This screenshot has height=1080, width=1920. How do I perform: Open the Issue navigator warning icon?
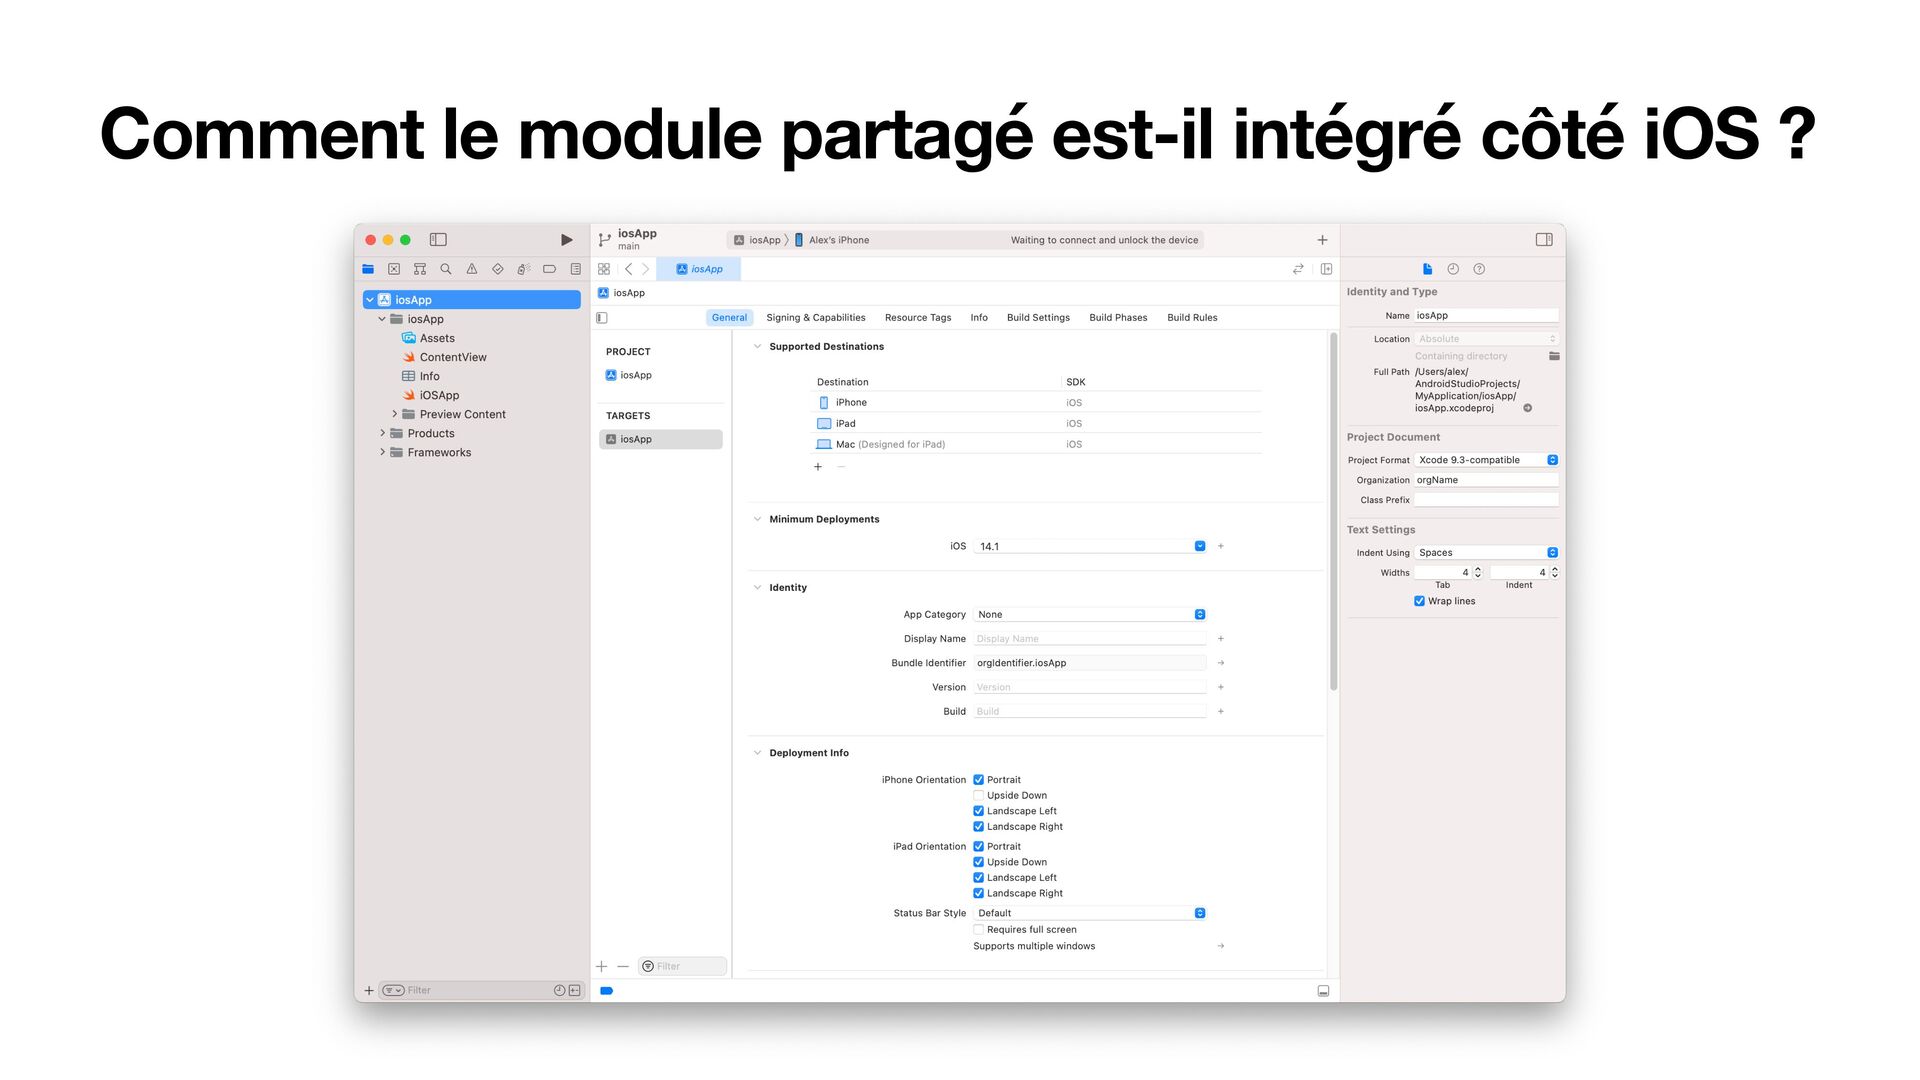[x=472, y=269]
